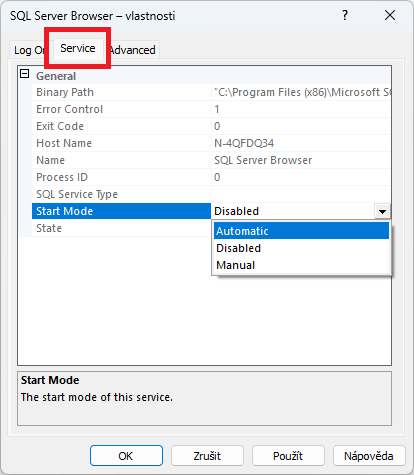Click the SQL Server Browser name value
The image size is (414, 475).
263,160
